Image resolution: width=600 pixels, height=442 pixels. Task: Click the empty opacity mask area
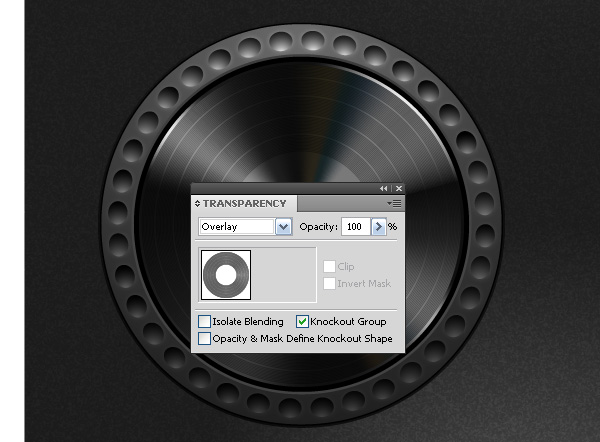coord(284,275)
